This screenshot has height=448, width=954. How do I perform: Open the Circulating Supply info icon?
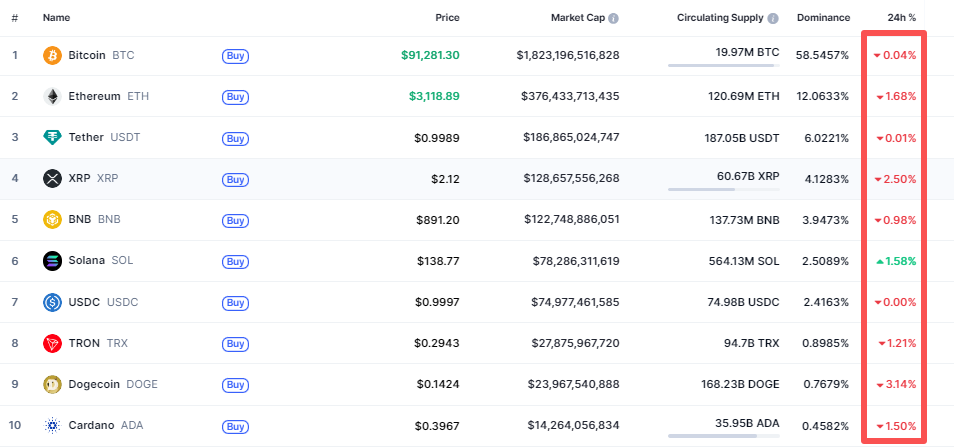tap(772, 18)
